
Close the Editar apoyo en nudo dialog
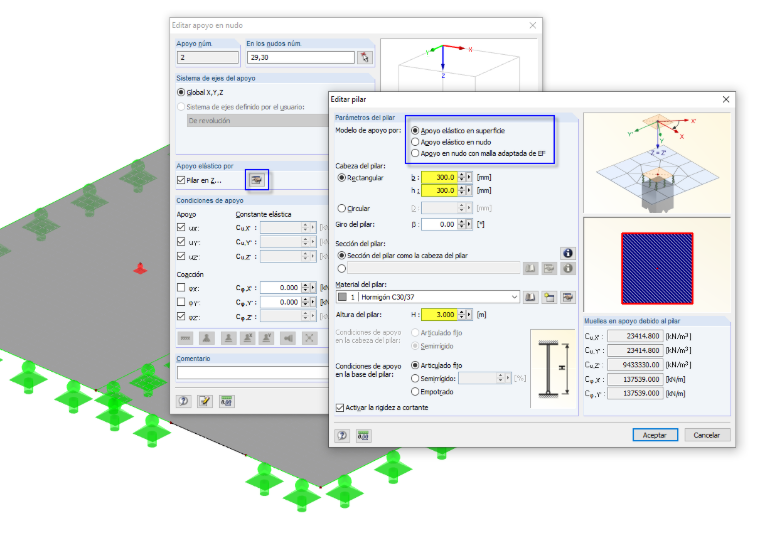(533, 25)
